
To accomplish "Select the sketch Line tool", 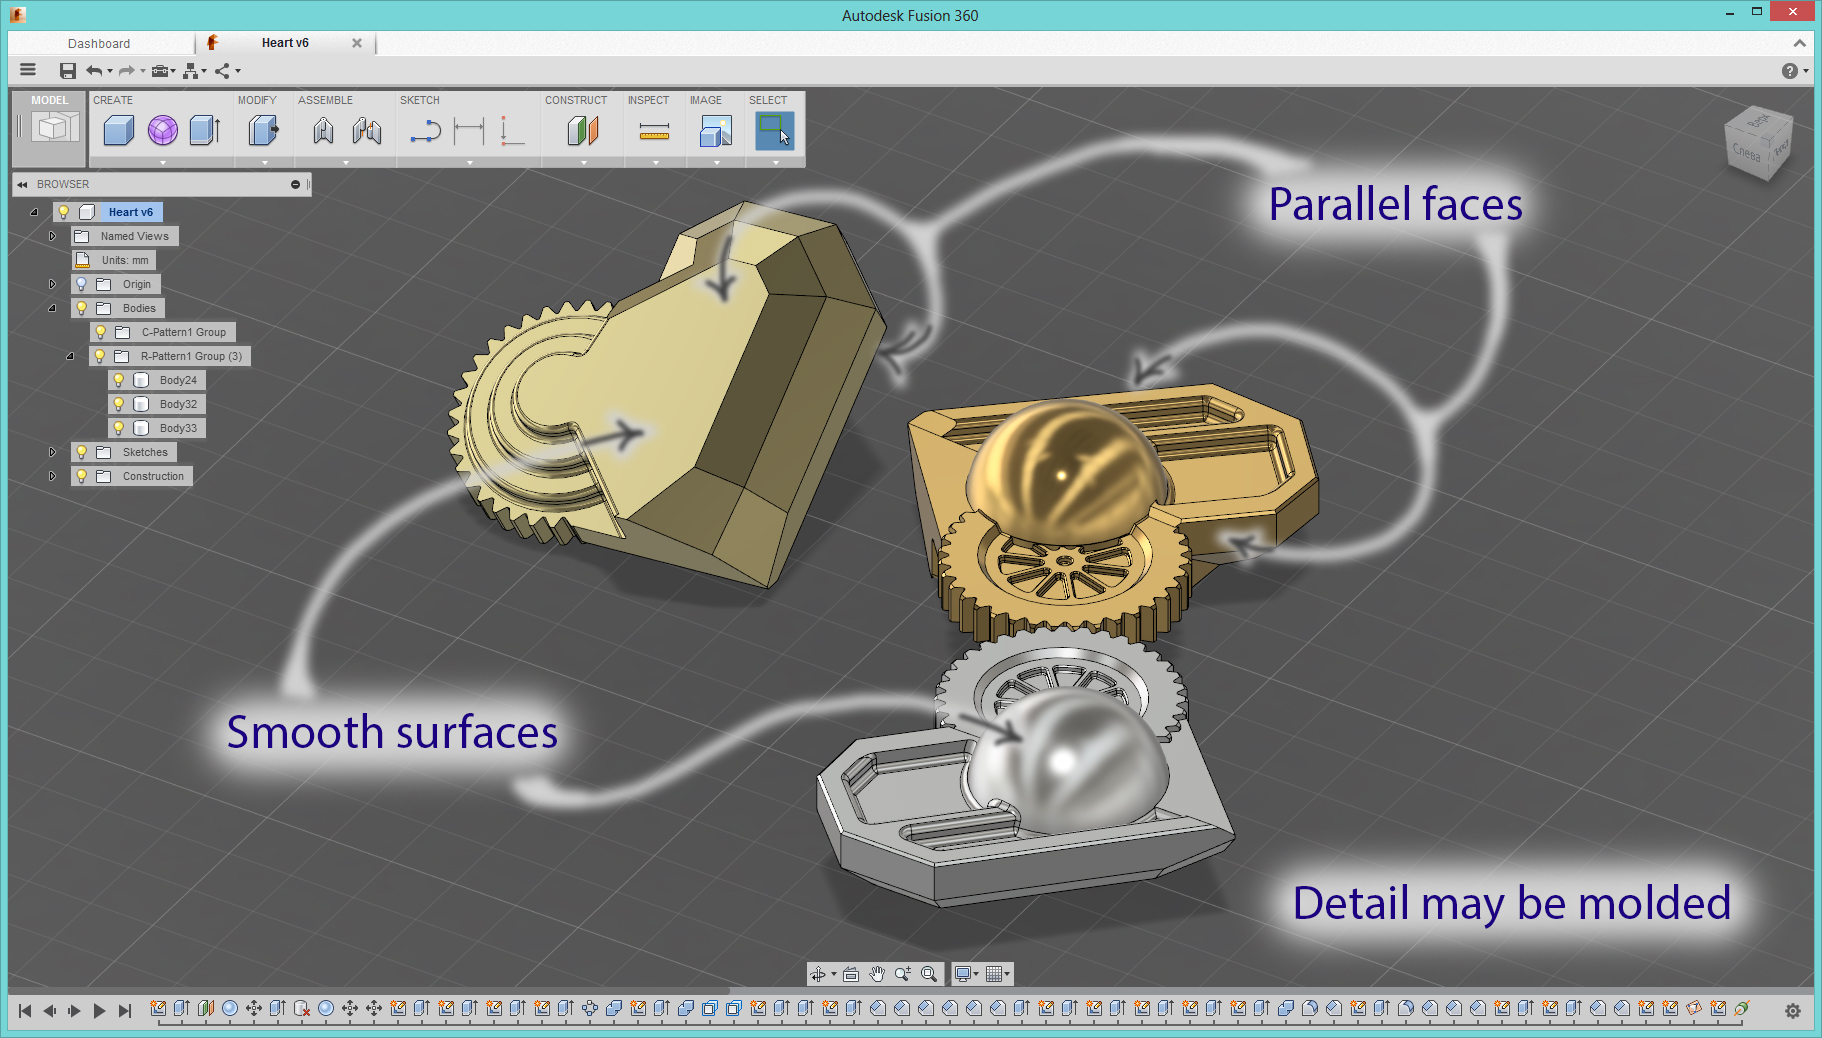I will (426, 130).
